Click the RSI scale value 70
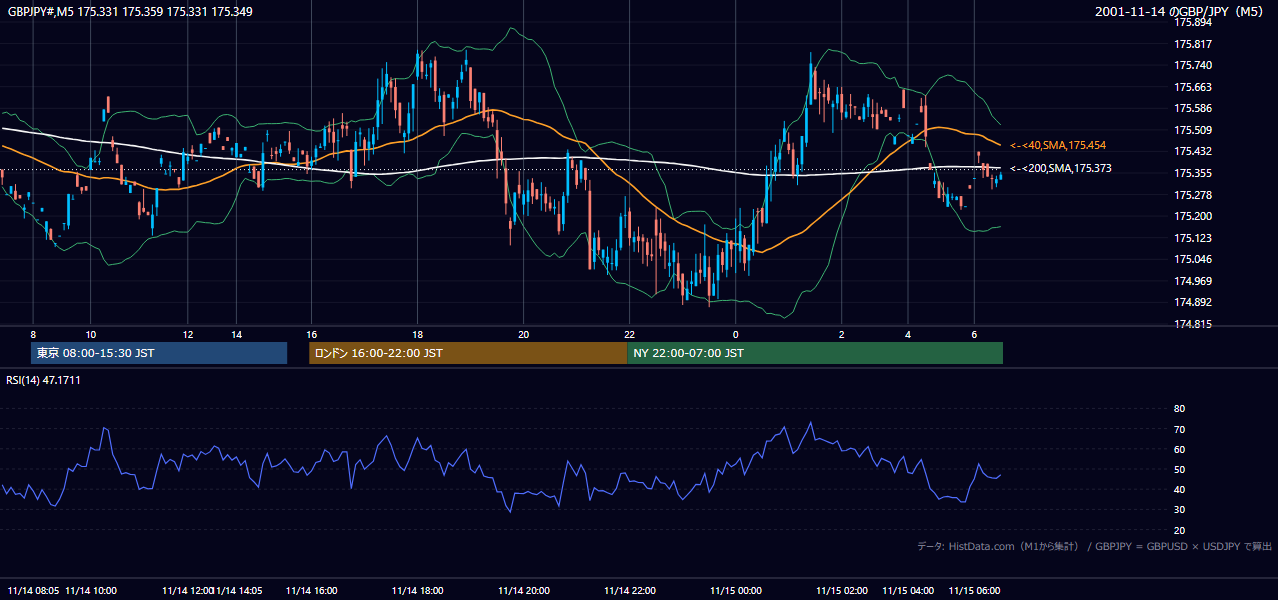 [x=1179, y=429]
